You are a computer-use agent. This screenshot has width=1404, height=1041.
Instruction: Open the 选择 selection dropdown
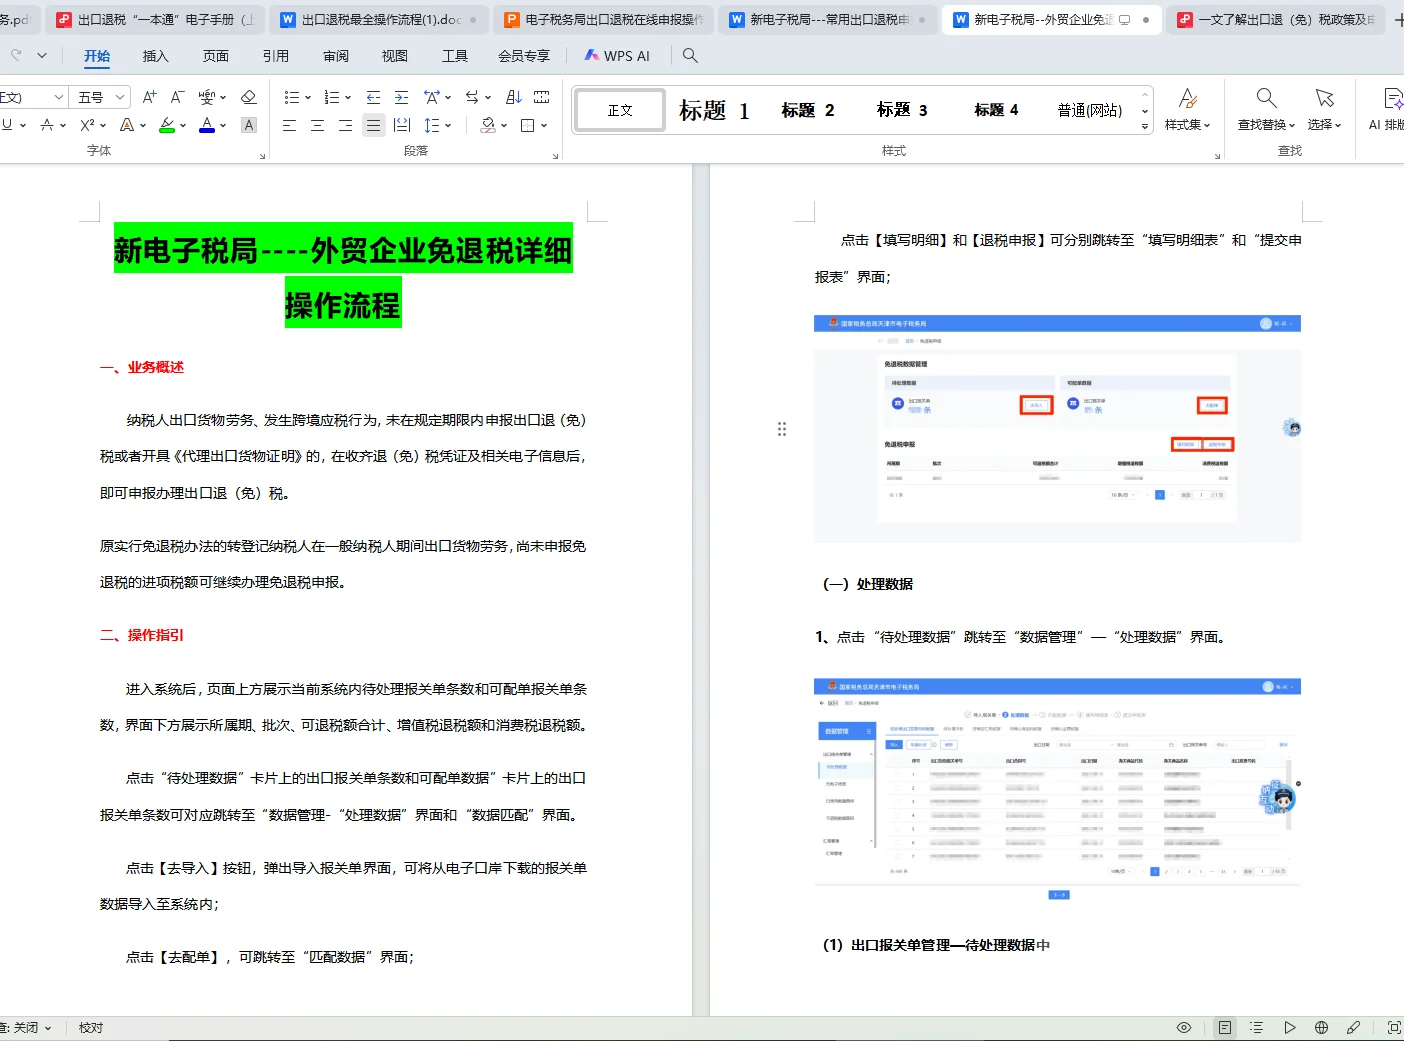(1324, 110)
